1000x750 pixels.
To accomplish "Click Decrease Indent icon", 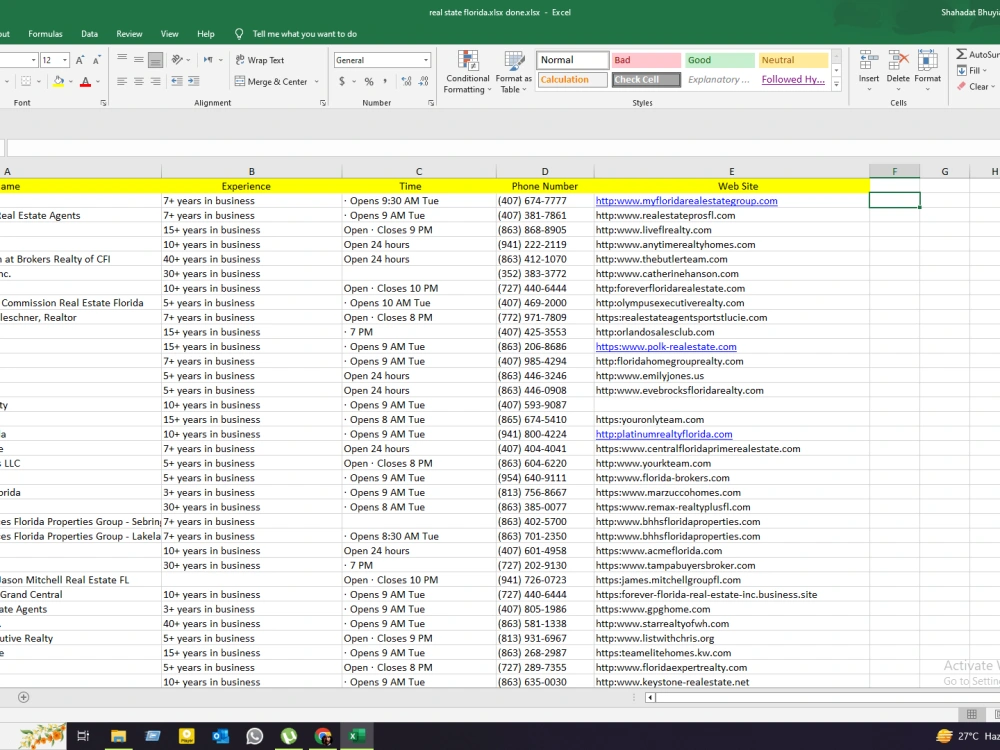I will 177,82.
